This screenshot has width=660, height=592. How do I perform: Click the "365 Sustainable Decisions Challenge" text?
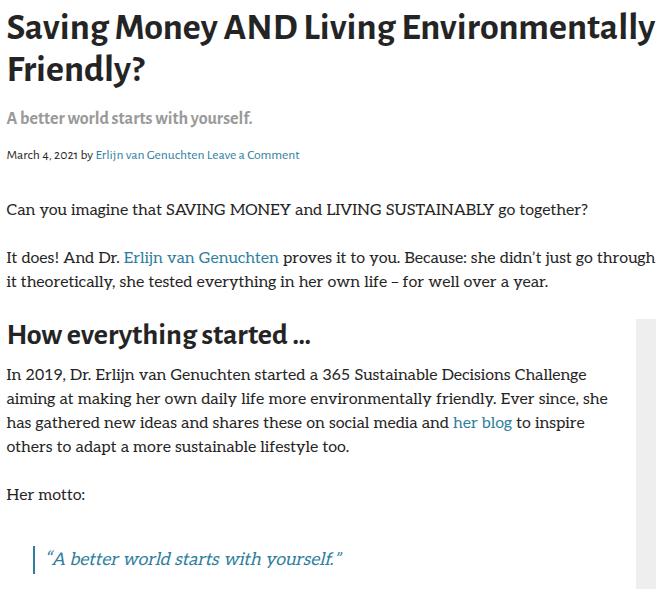pos(456,375)
